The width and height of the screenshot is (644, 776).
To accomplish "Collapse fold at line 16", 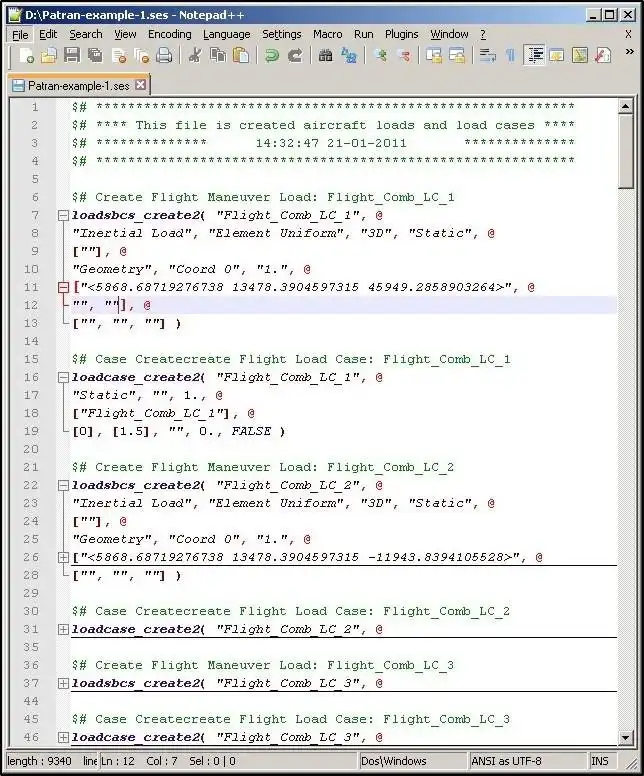I will pyautogui.click(x=63, y=377).
